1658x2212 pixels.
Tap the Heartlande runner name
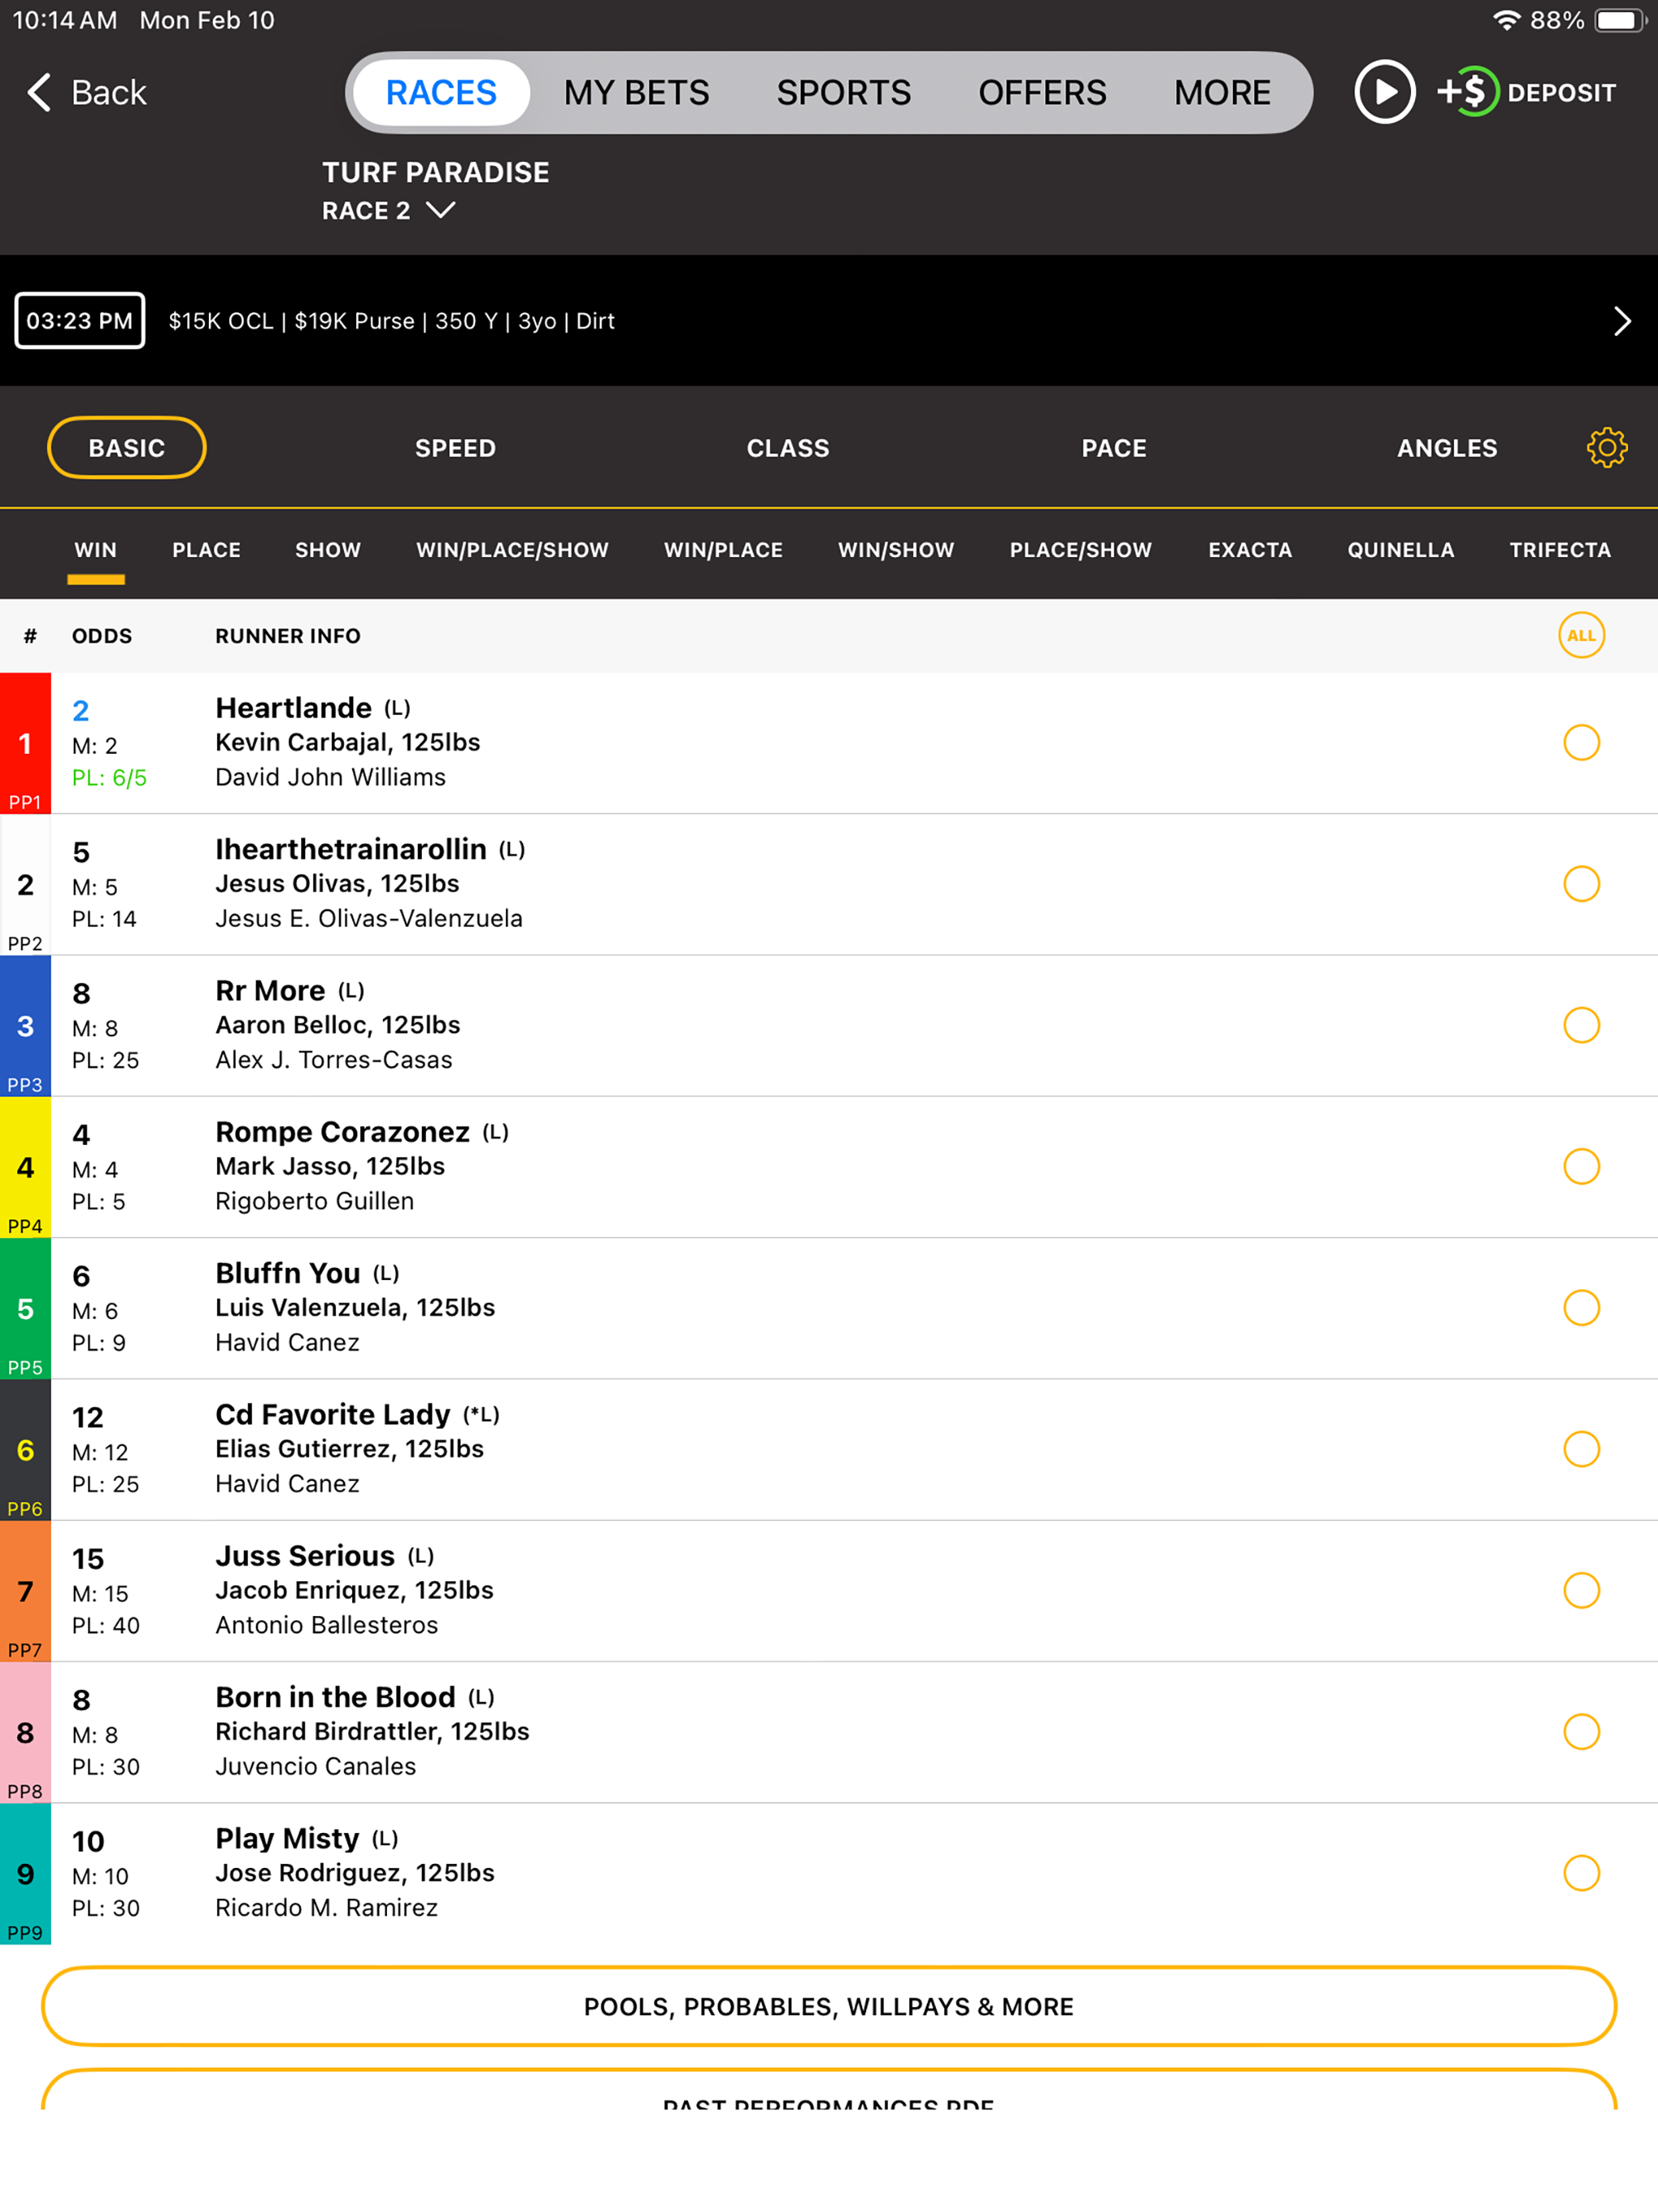(293, 707)
